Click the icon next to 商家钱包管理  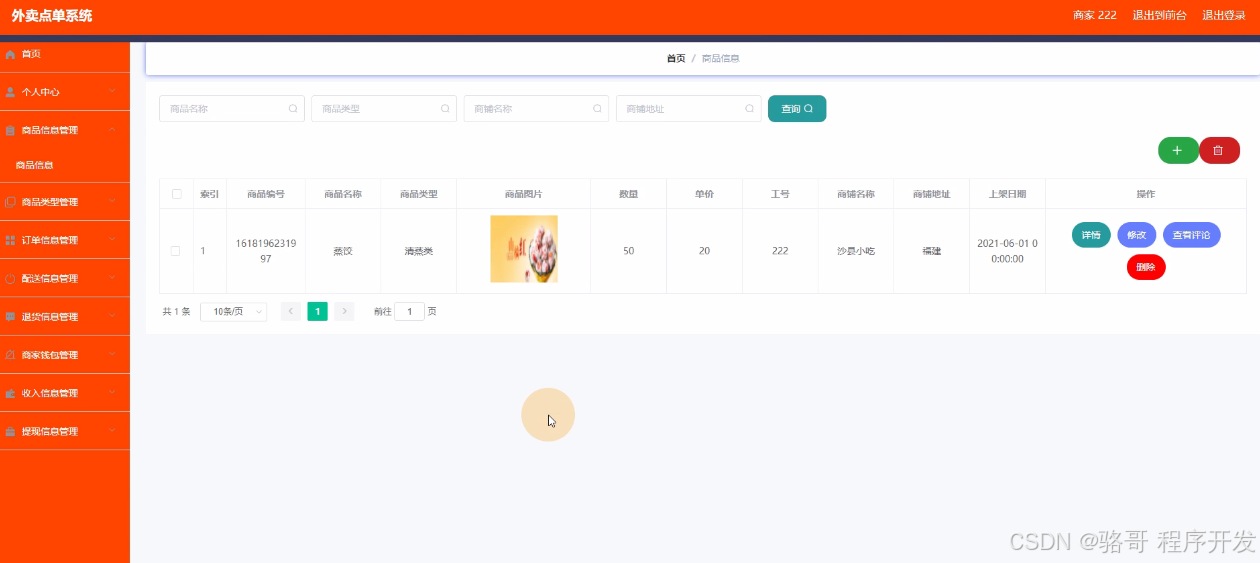tap(10, 355)
